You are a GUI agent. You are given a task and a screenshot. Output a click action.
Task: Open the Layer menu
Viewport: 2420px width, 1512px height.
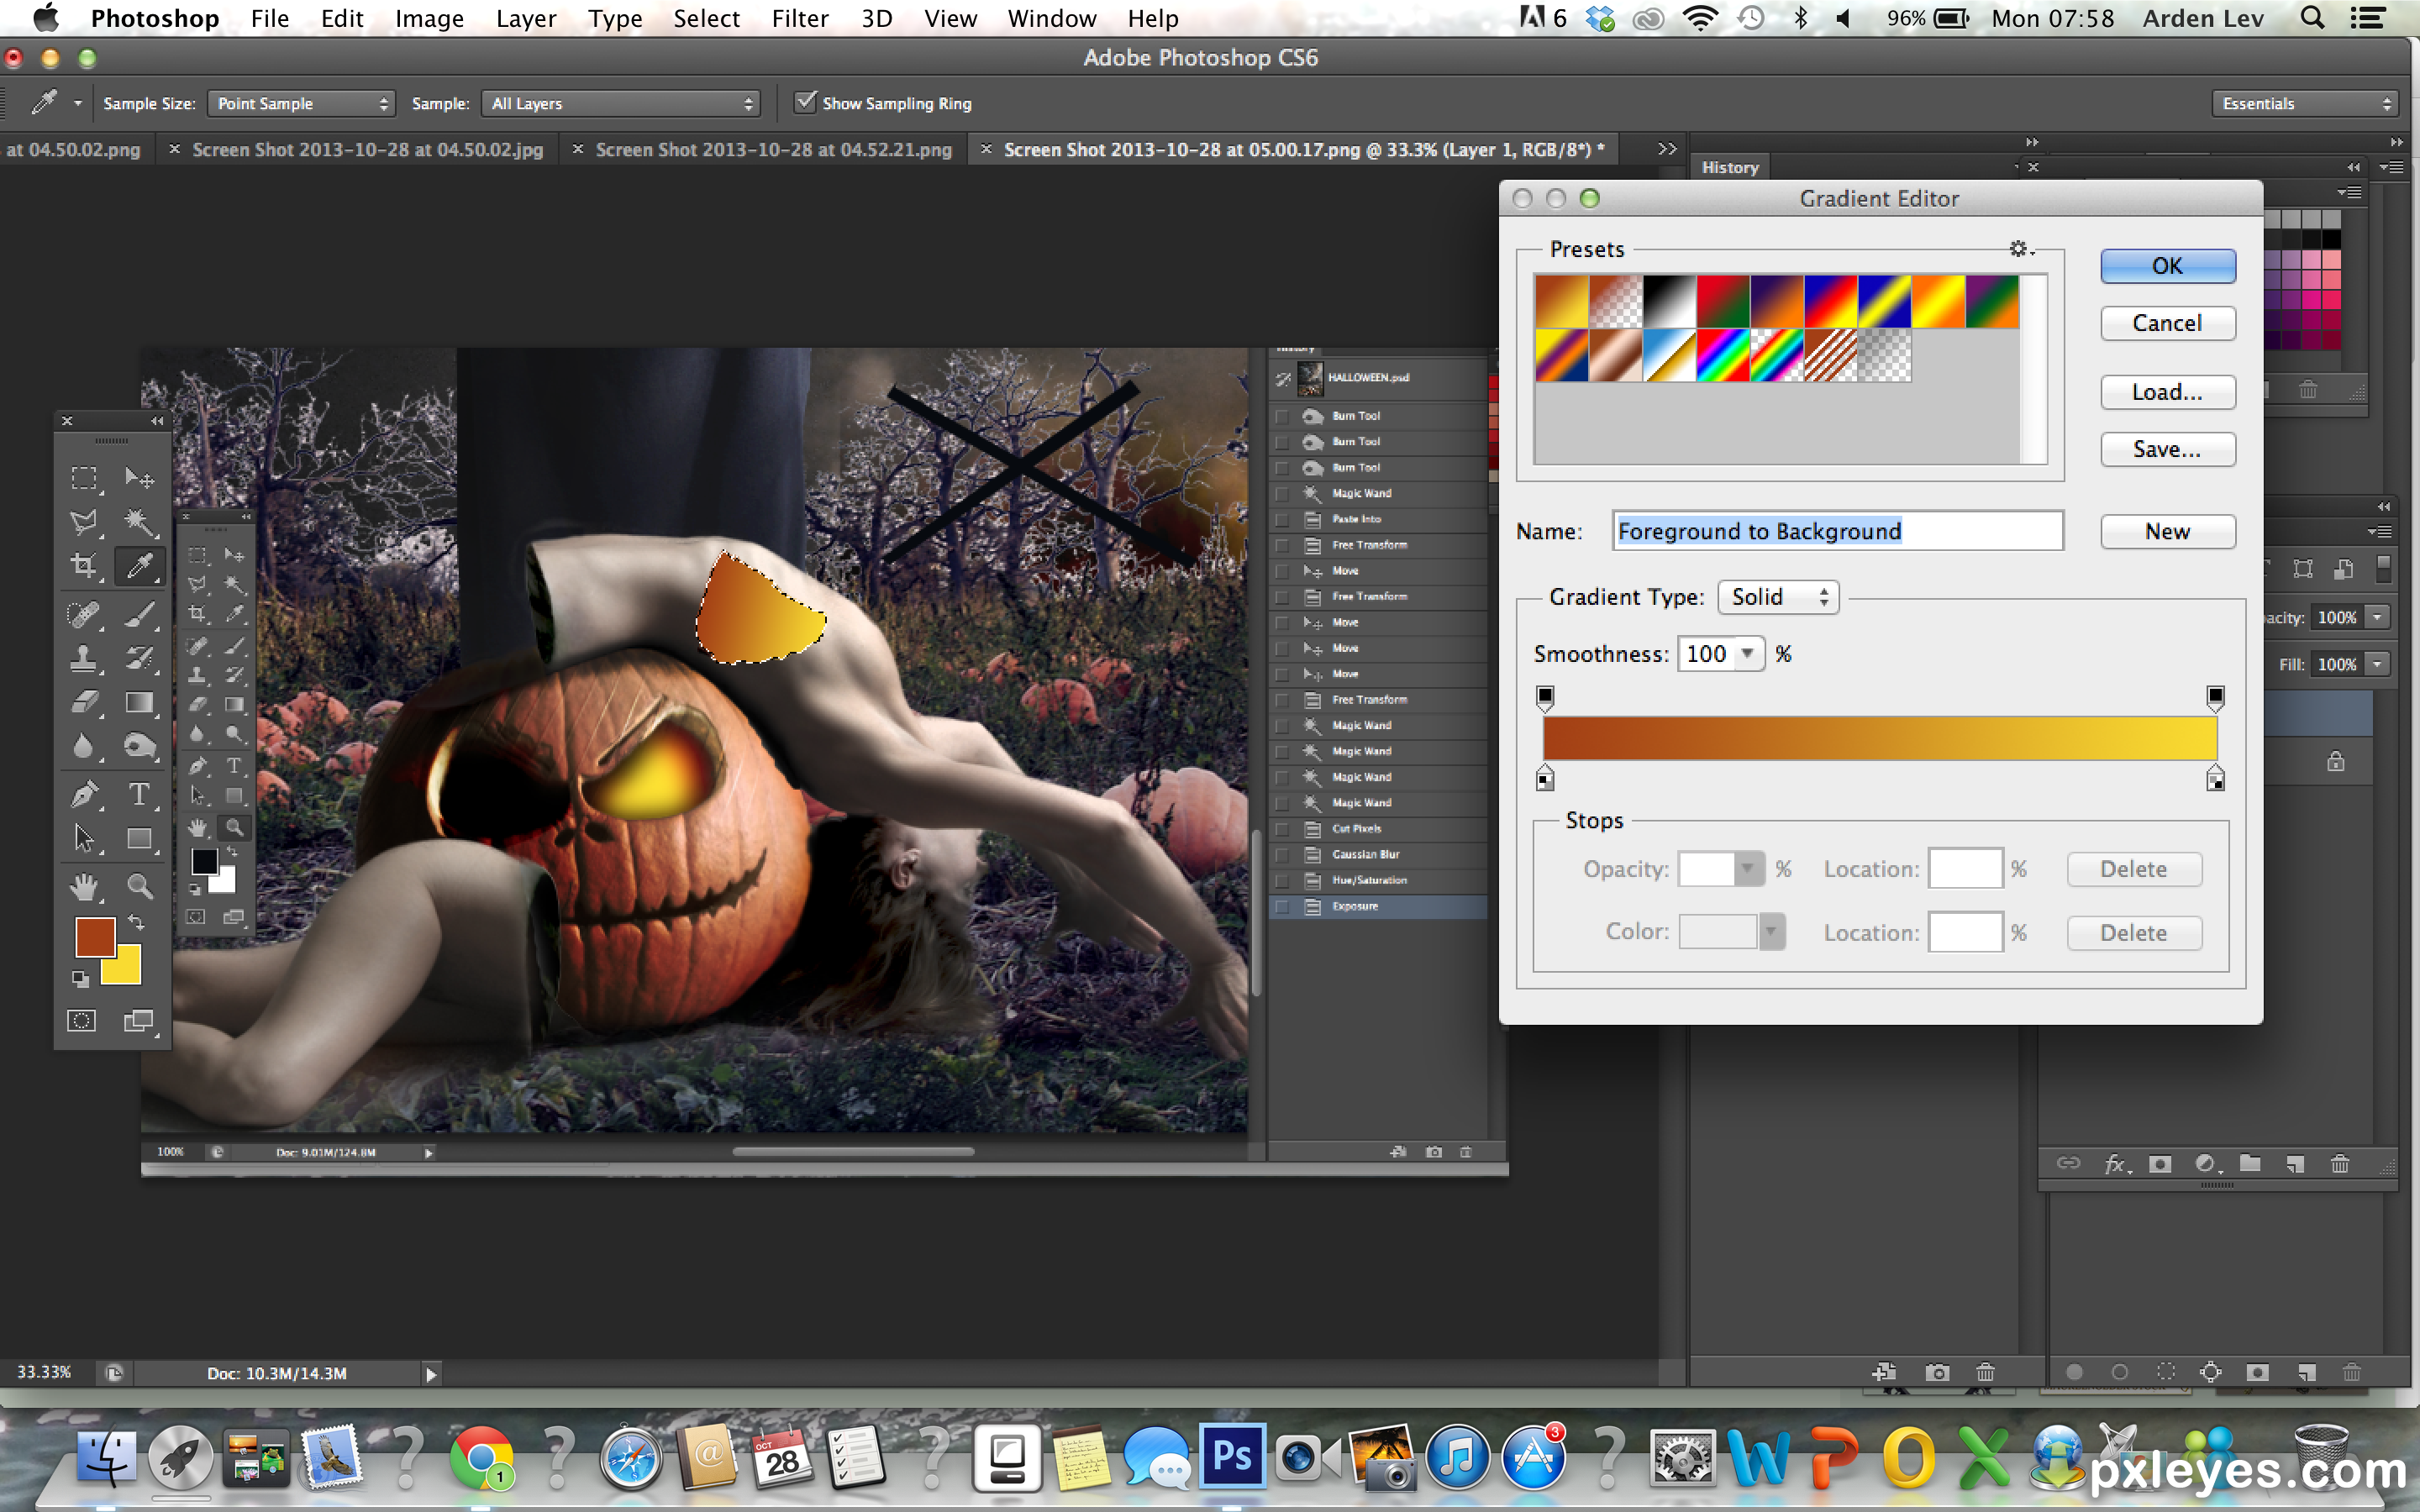pos(526,18)
